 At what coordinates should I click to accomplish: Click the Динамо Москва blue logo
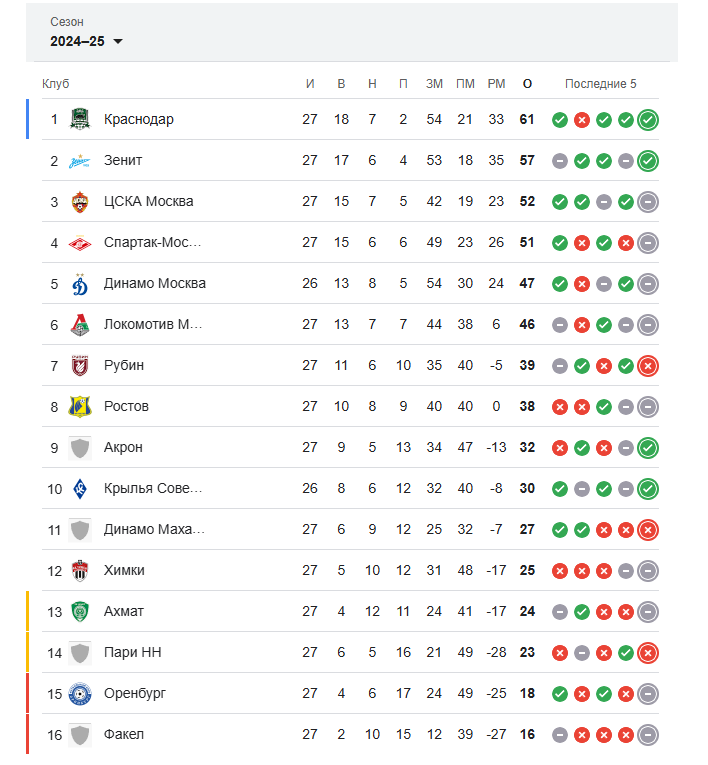(x=80, y=283)
